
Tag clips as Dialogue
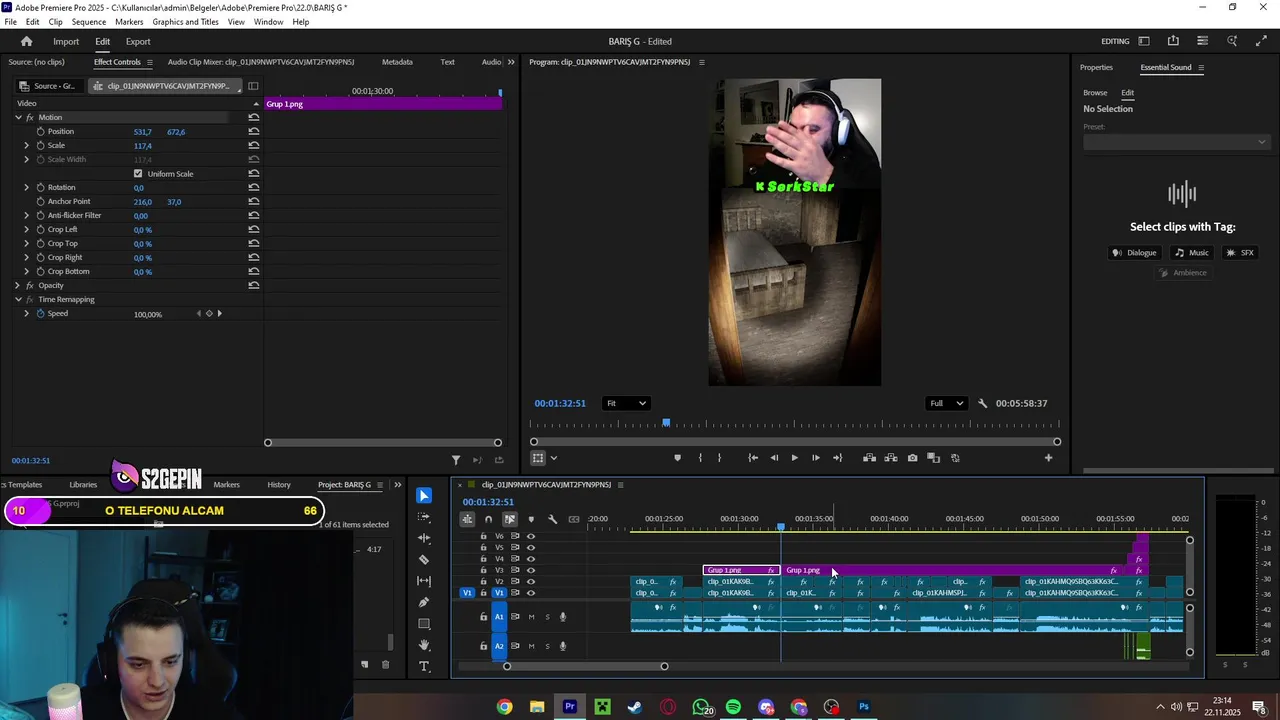point(1134,253)
